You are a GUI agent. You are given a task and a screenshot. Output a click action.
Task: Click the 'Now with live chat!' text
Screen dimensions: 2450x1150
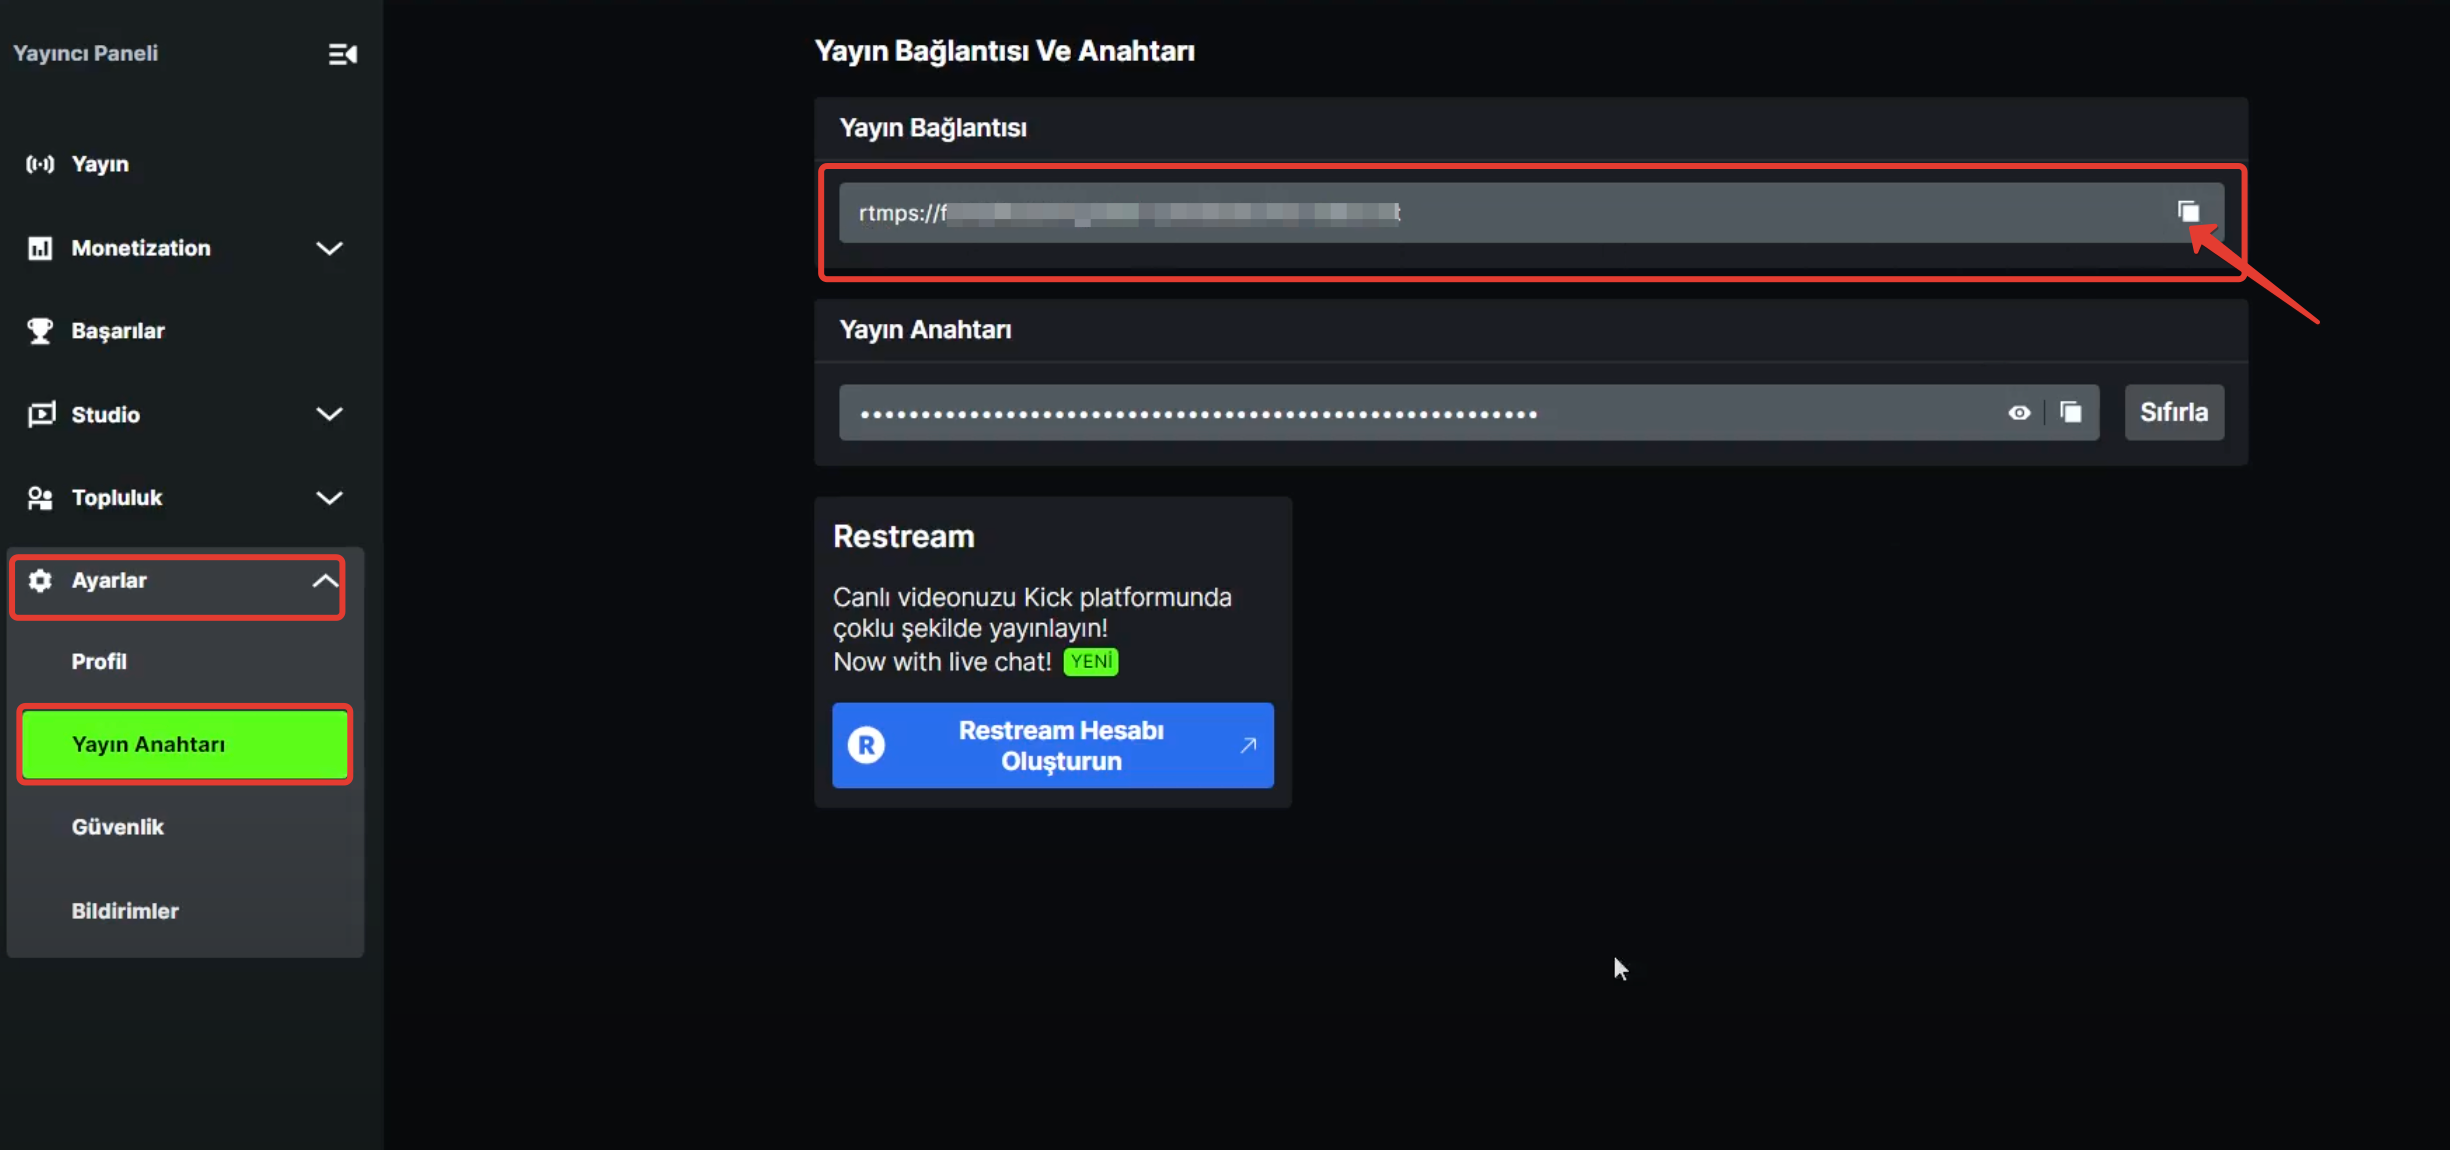942,662
